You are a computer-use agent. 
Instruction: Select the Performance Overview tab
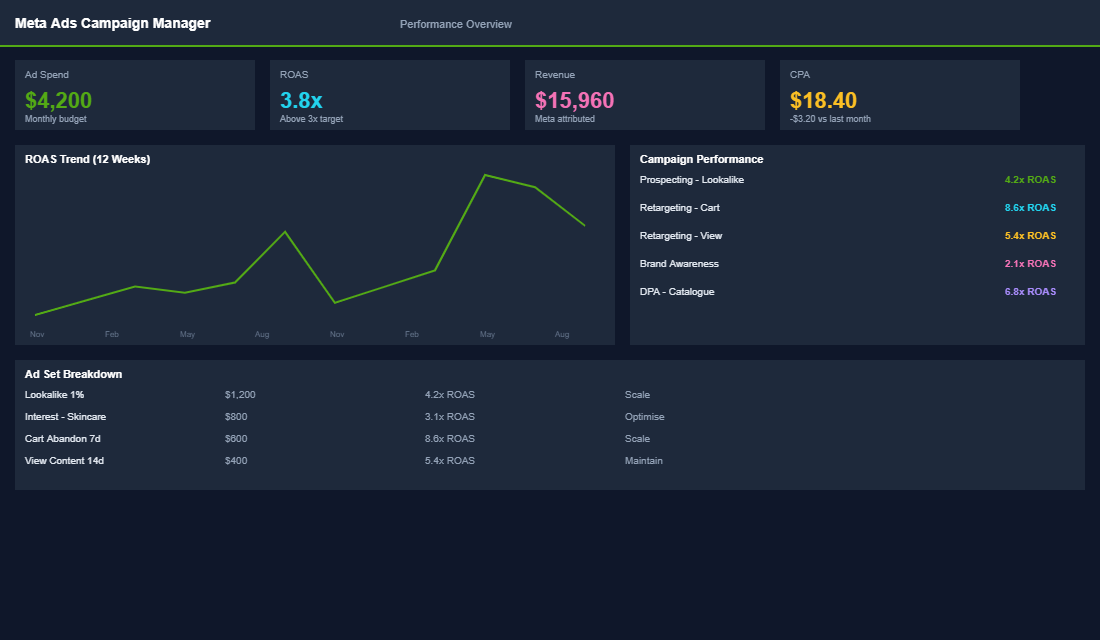(455, 23)
